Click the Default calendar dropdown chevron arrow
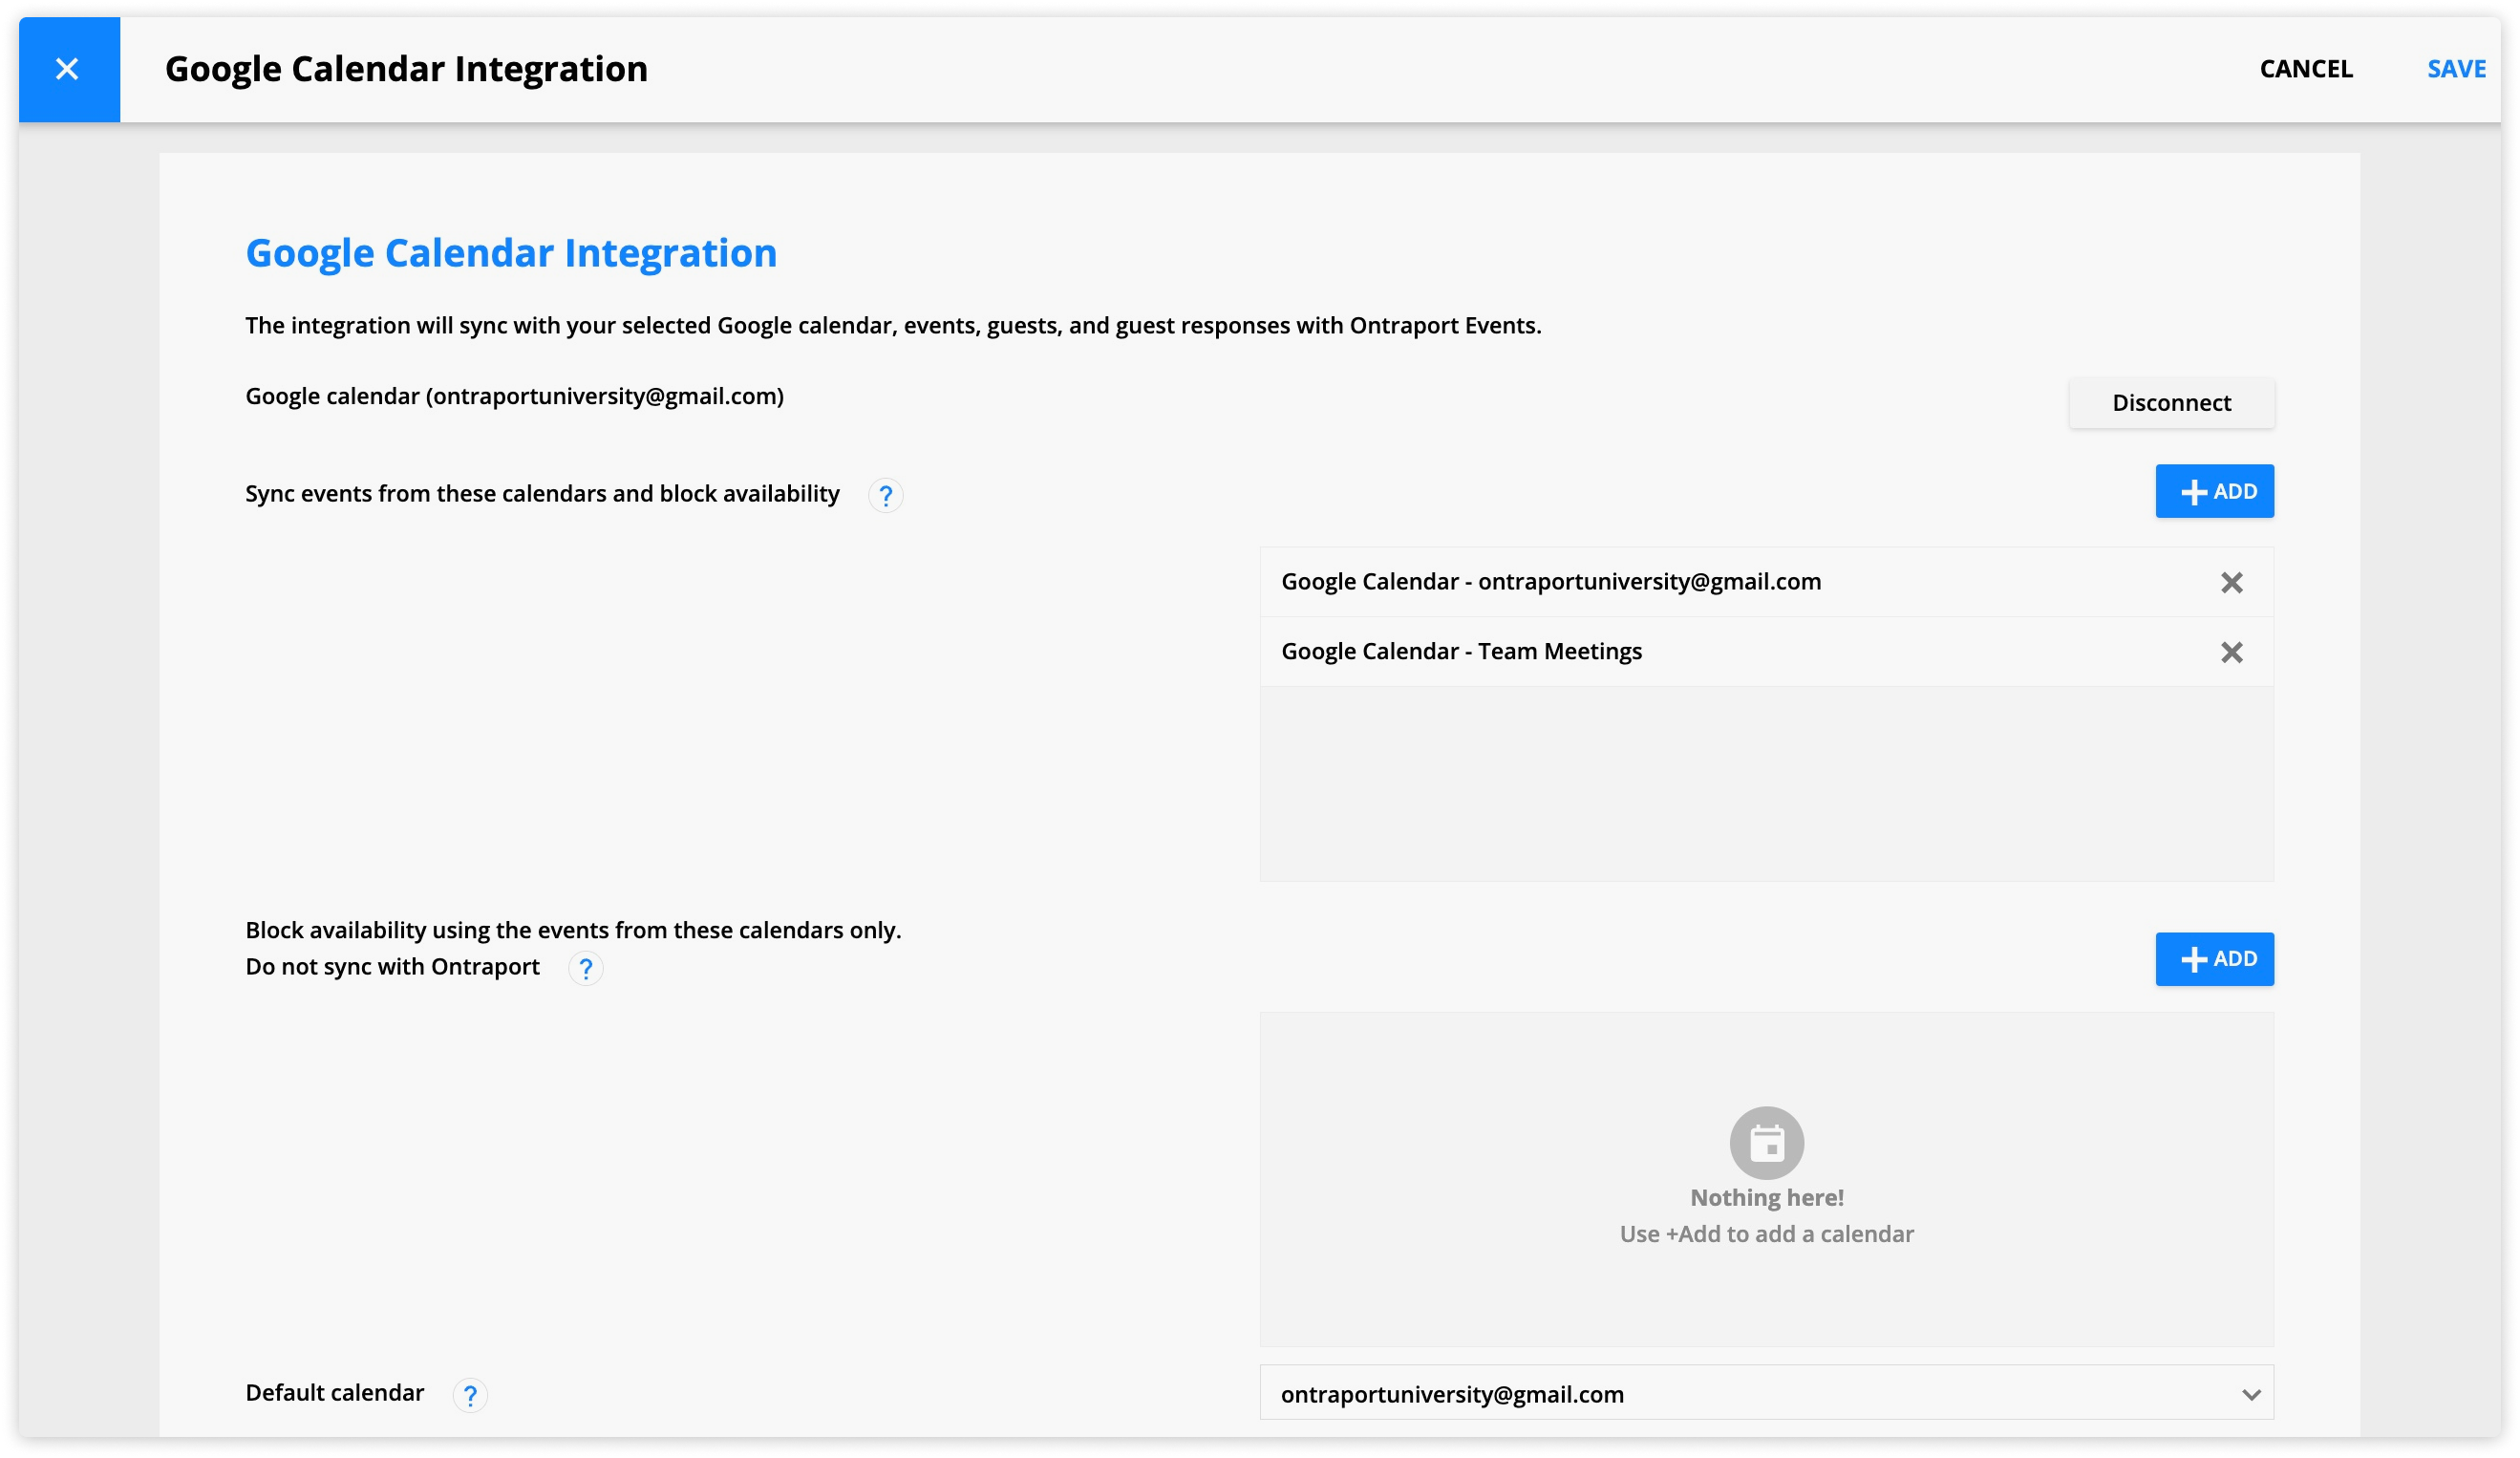 click(x=2251, y=1395)
